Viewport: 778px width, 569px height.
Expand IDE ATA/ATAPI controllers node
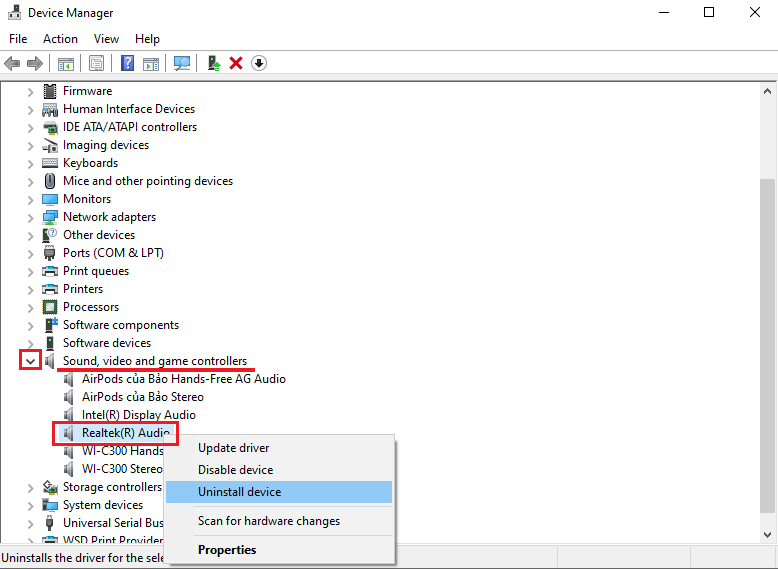pos(30,127)
